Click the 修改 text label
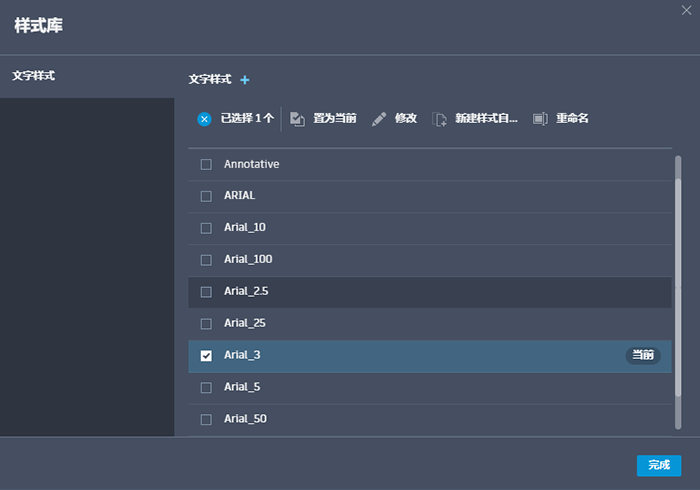Screen dimensions: 700x490 point(405,119)
